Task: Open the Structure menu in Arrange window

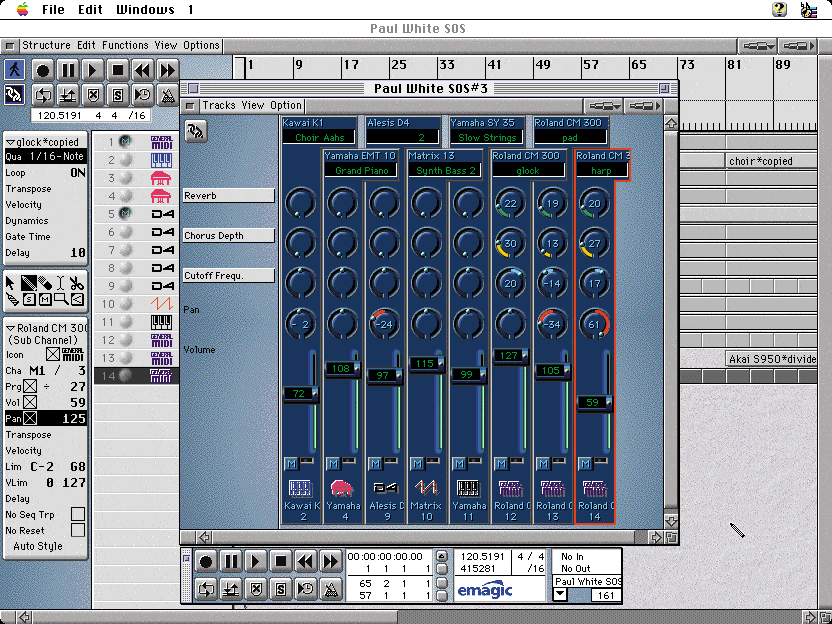Action: pos(46,45)
